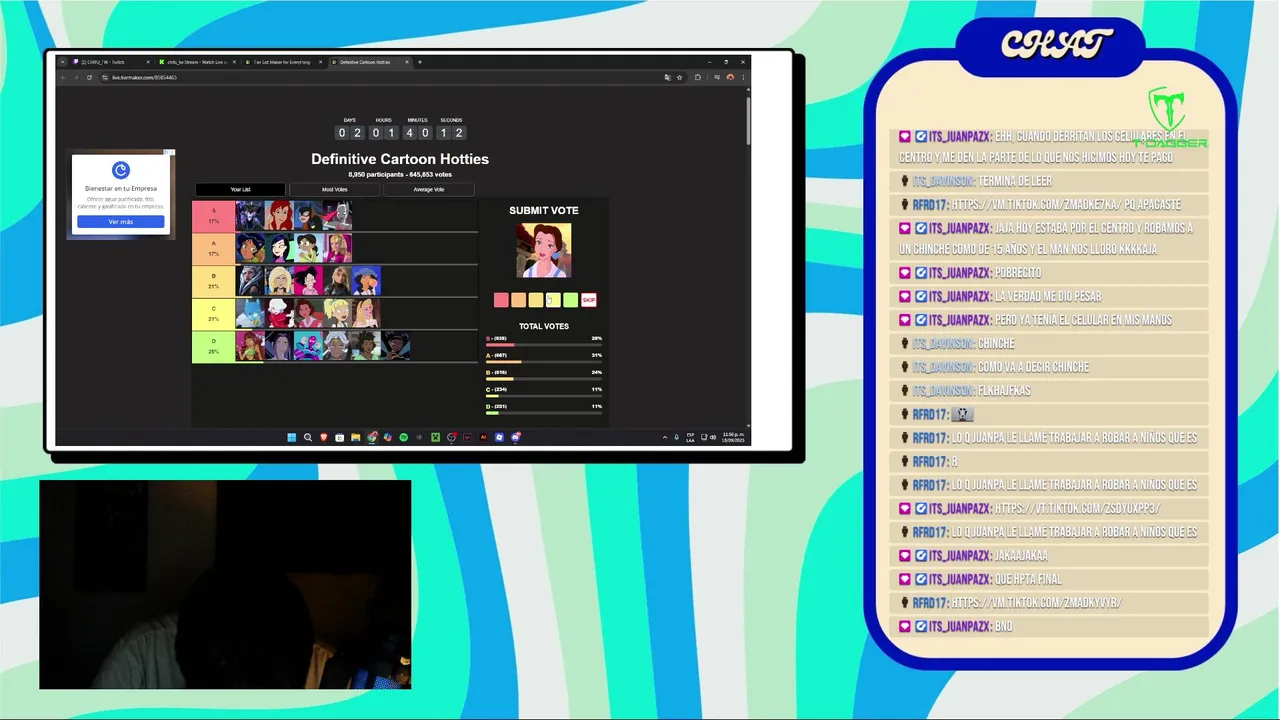
Task: Open Chrome icon on taskbar
Action: click(x=372, y=437)
